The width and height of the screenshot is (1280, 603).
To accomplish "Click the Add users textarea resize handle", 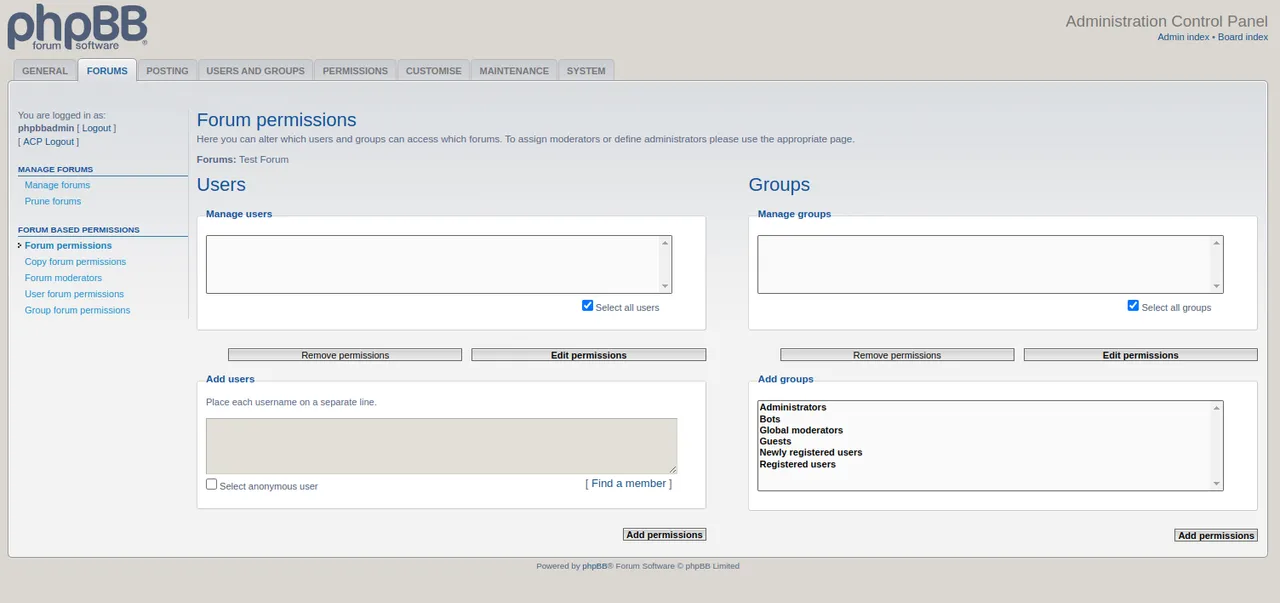I will click(x=672, y=469).
